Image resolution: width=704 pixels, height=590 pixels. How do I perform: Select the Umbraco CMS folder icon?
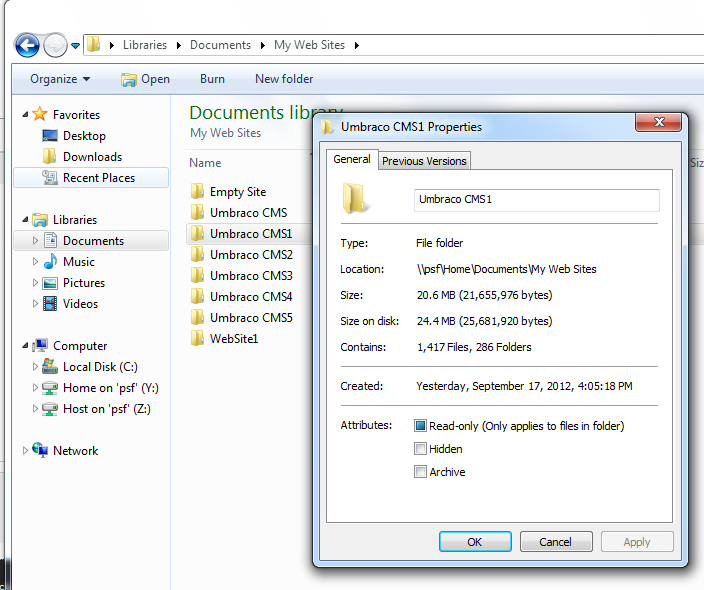click(x=197, y=212)
